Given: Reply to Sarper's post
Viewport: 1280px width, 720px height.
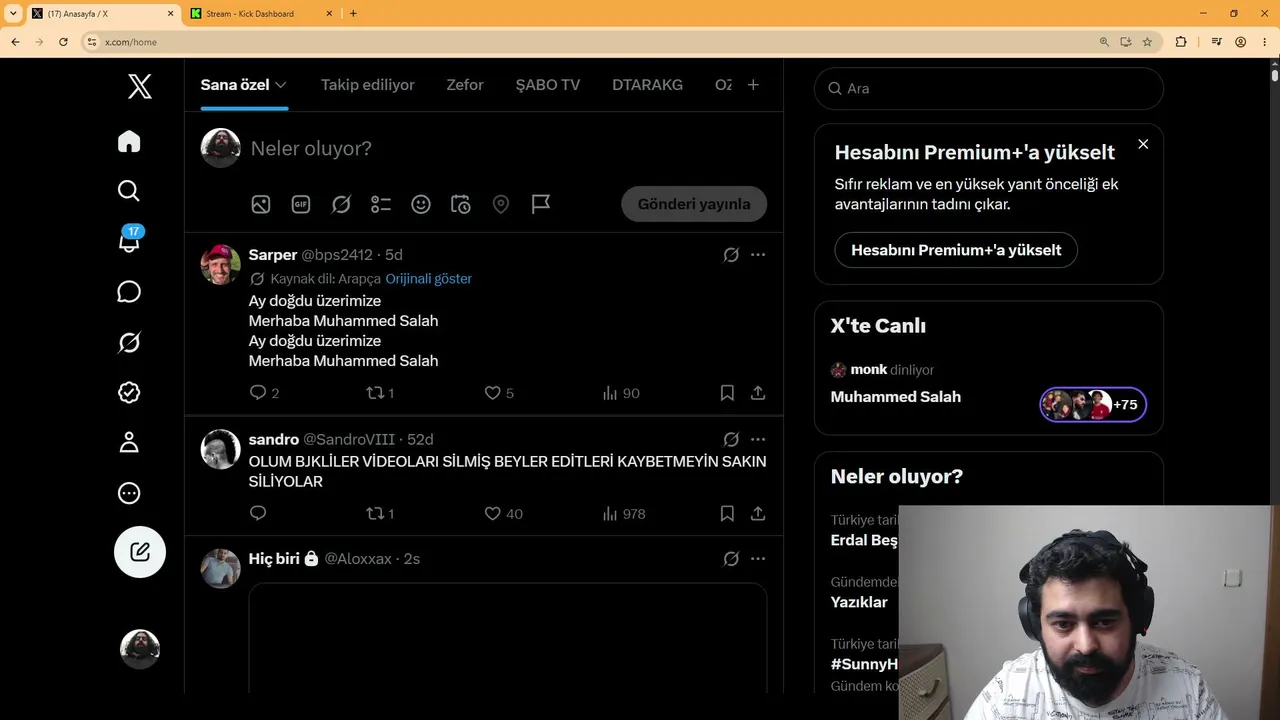Looking at the screenshot, I should 258,393.
